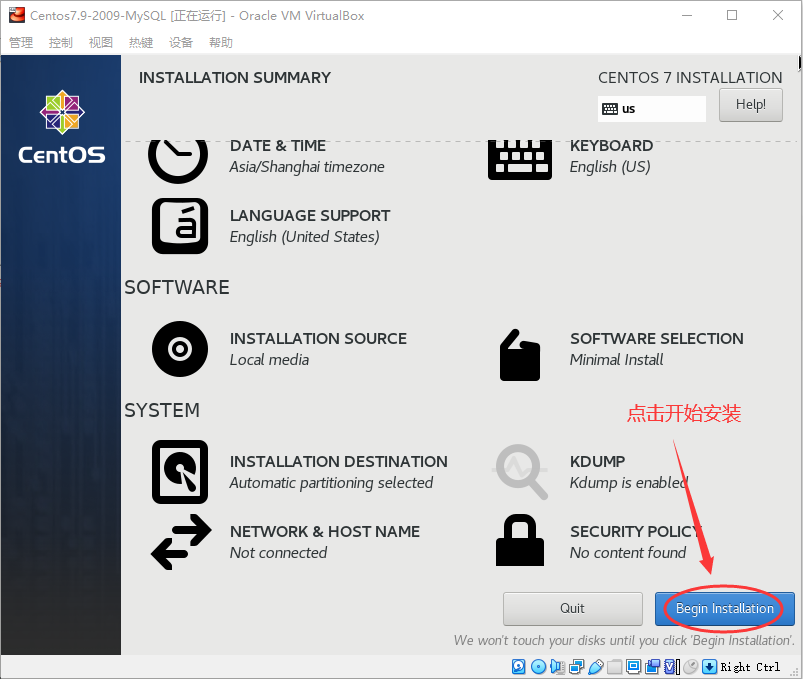Screen dimensions: 803x679
Task: Open the 设备 menu
Action: (181, 43)
